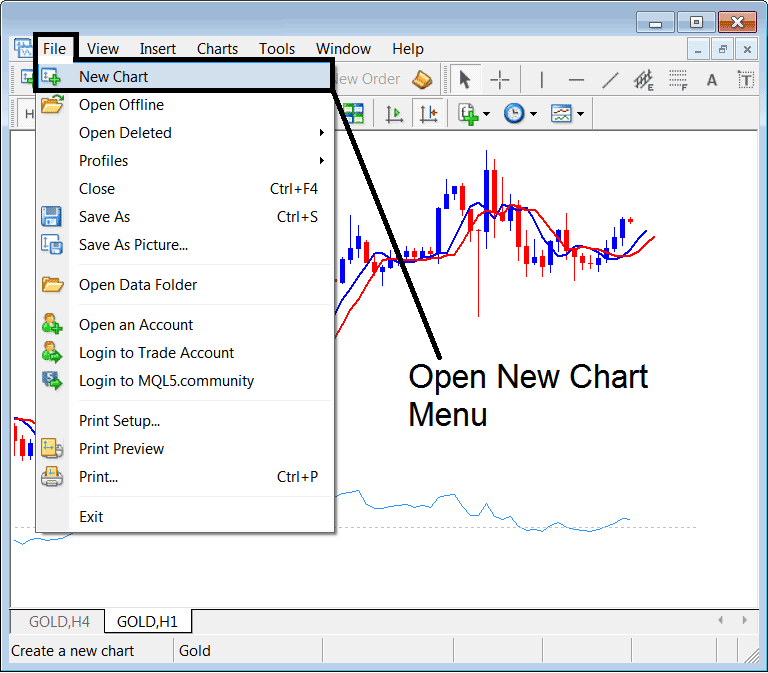Image resolution: width=768 pixels, height=673 pixels.
Task: Open the orange book icon beside New Order
Action: point(422,79)
